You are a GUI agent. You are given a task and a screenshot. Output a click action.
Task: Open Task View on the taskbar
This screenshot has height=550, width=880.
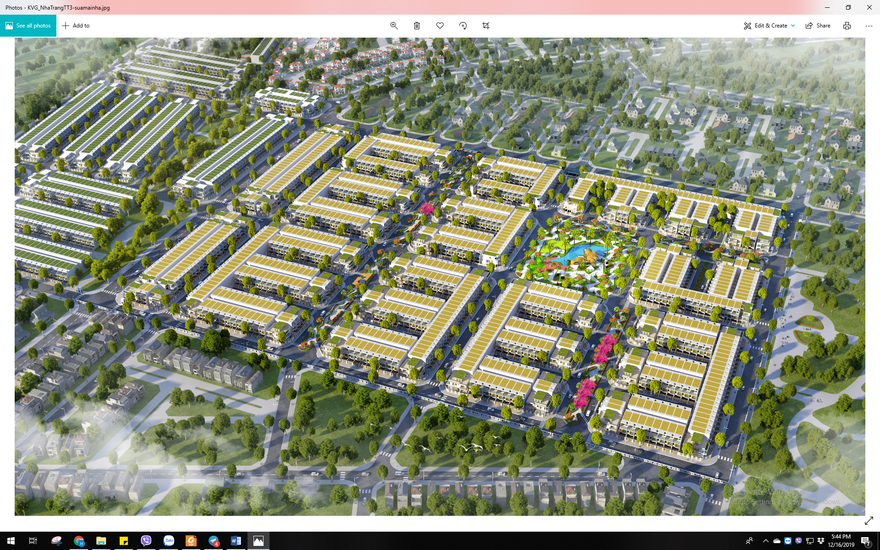click(x=33, y=540)
